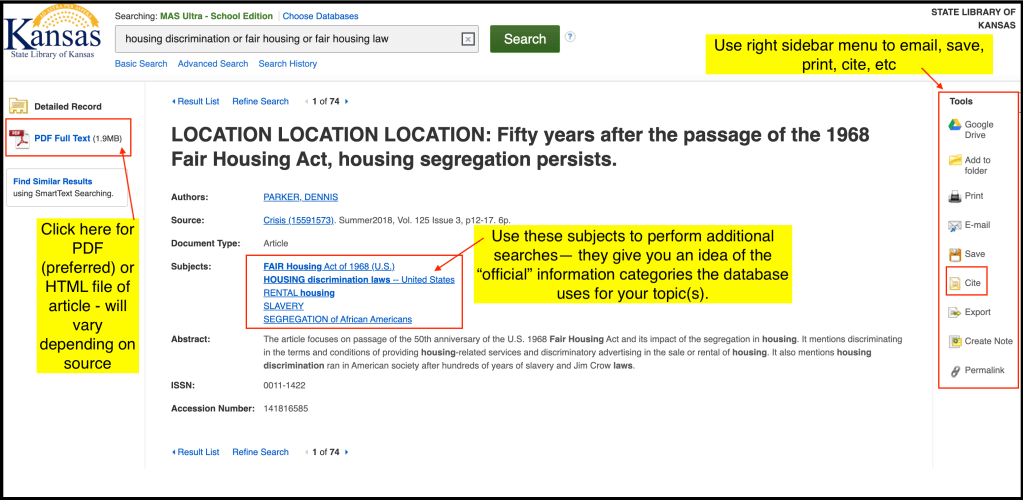This screenshot has width=1023, height=500.
Task: Open the Cite tool icon
Action: click(954, 284)
